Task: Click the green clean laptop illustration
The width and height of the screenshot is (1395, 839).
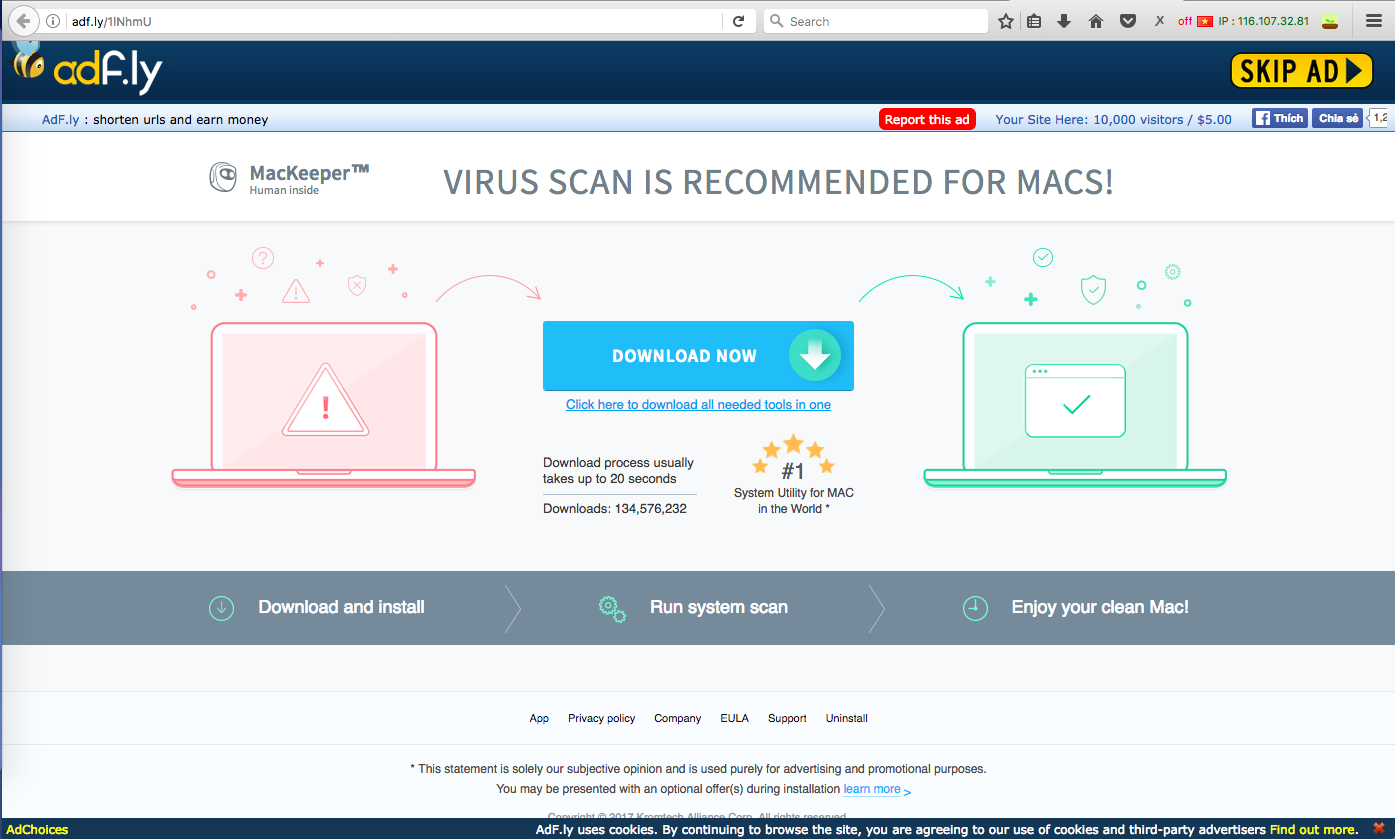Action: coord(1075,404)
